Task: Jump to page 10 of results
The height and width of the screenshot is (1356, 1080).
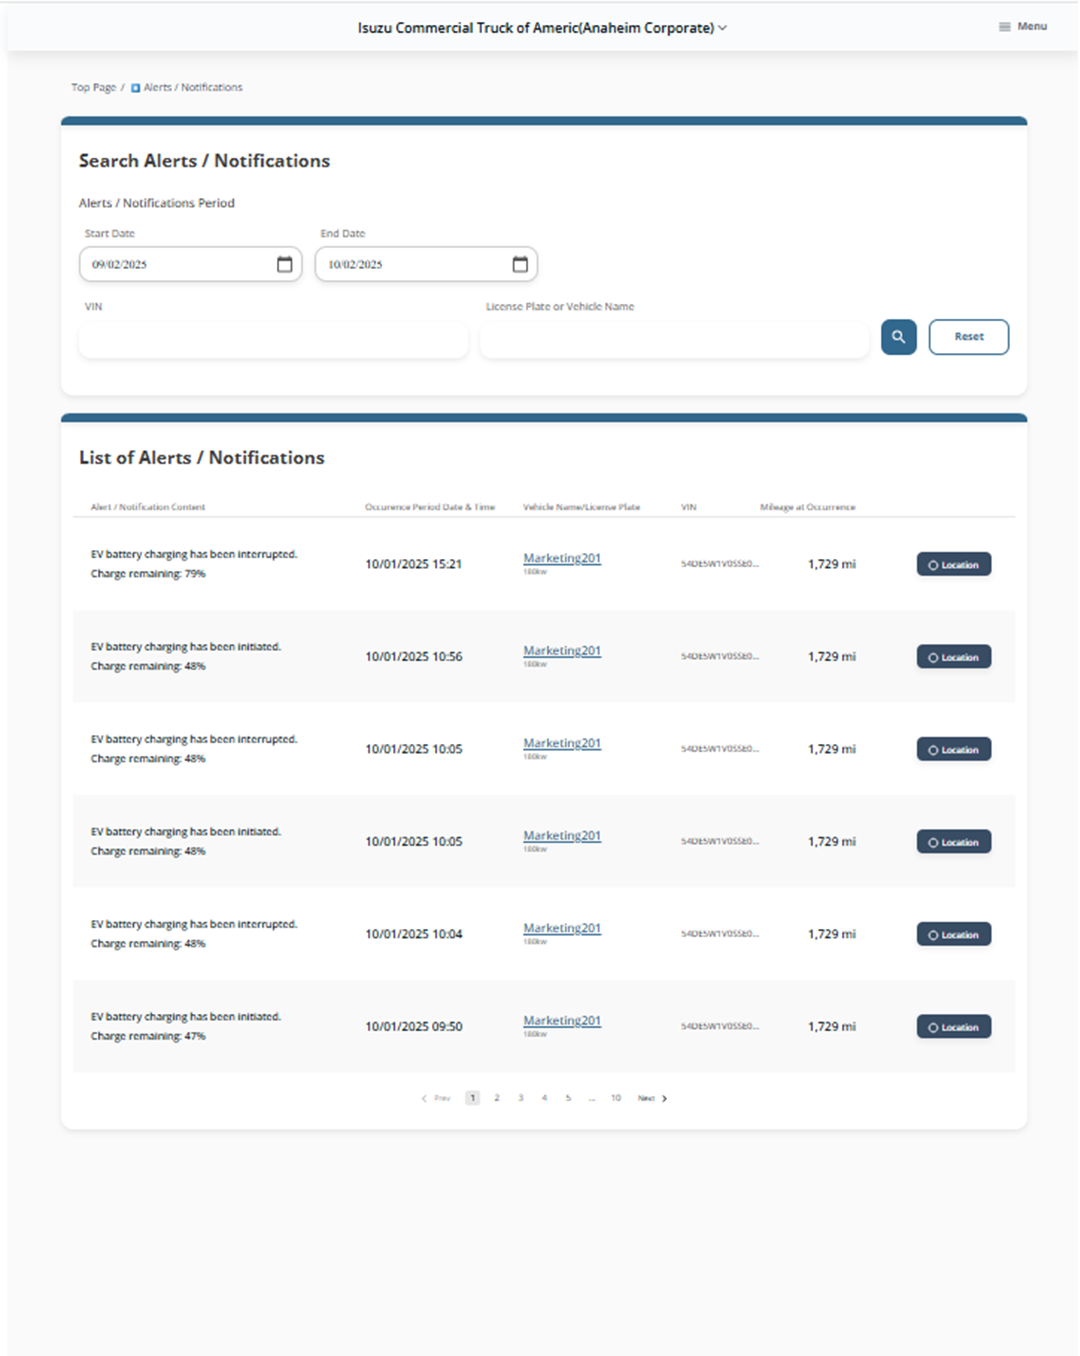Action: click(616, 1098)
